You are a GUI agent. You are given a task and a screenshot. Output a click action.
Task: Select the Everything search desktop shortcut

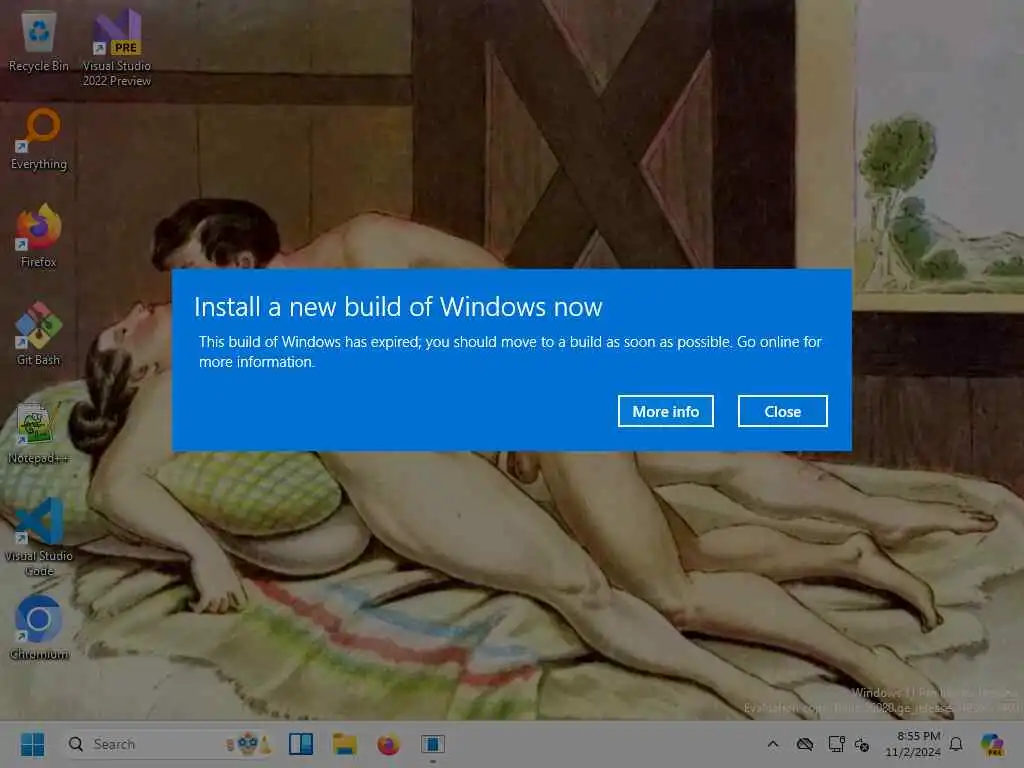[39, 140]
